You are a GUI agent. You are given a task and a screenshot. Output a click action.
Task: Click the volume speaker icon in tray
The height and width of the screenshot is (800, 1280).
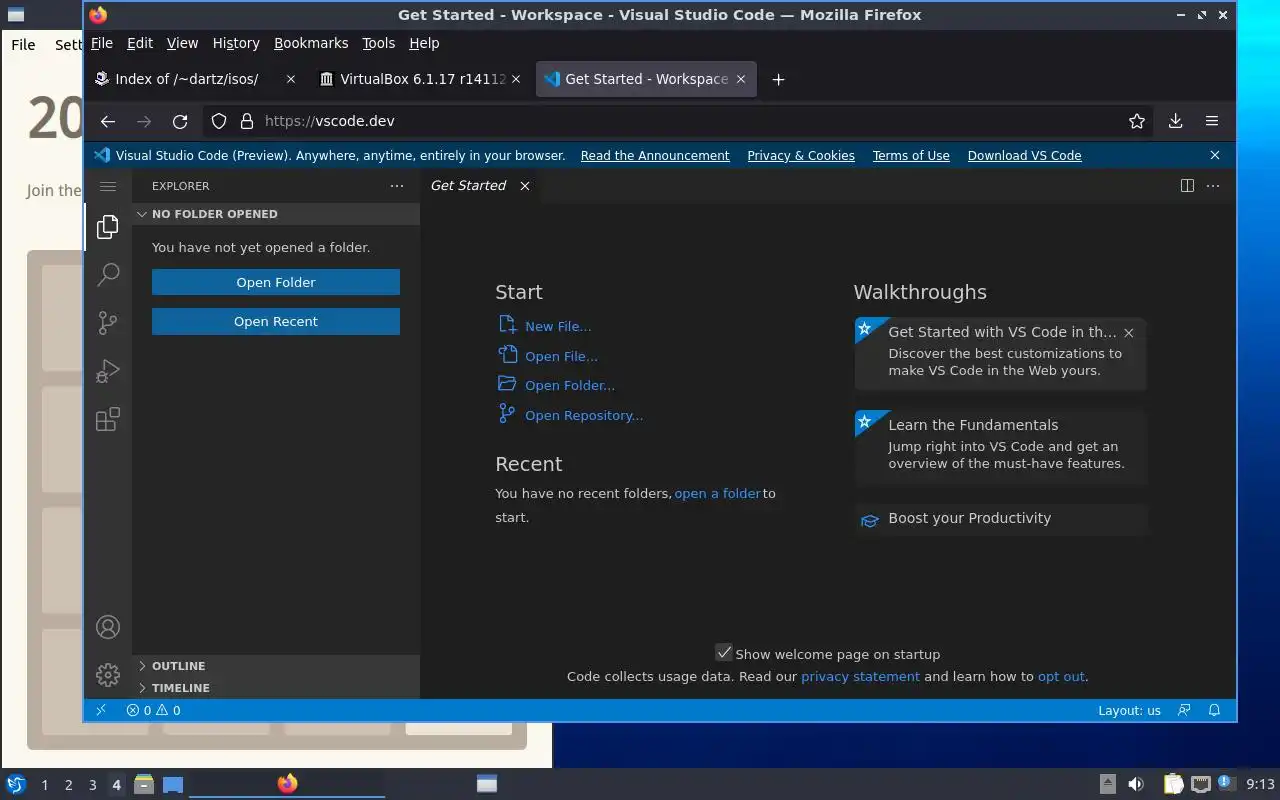point(1135,784)
